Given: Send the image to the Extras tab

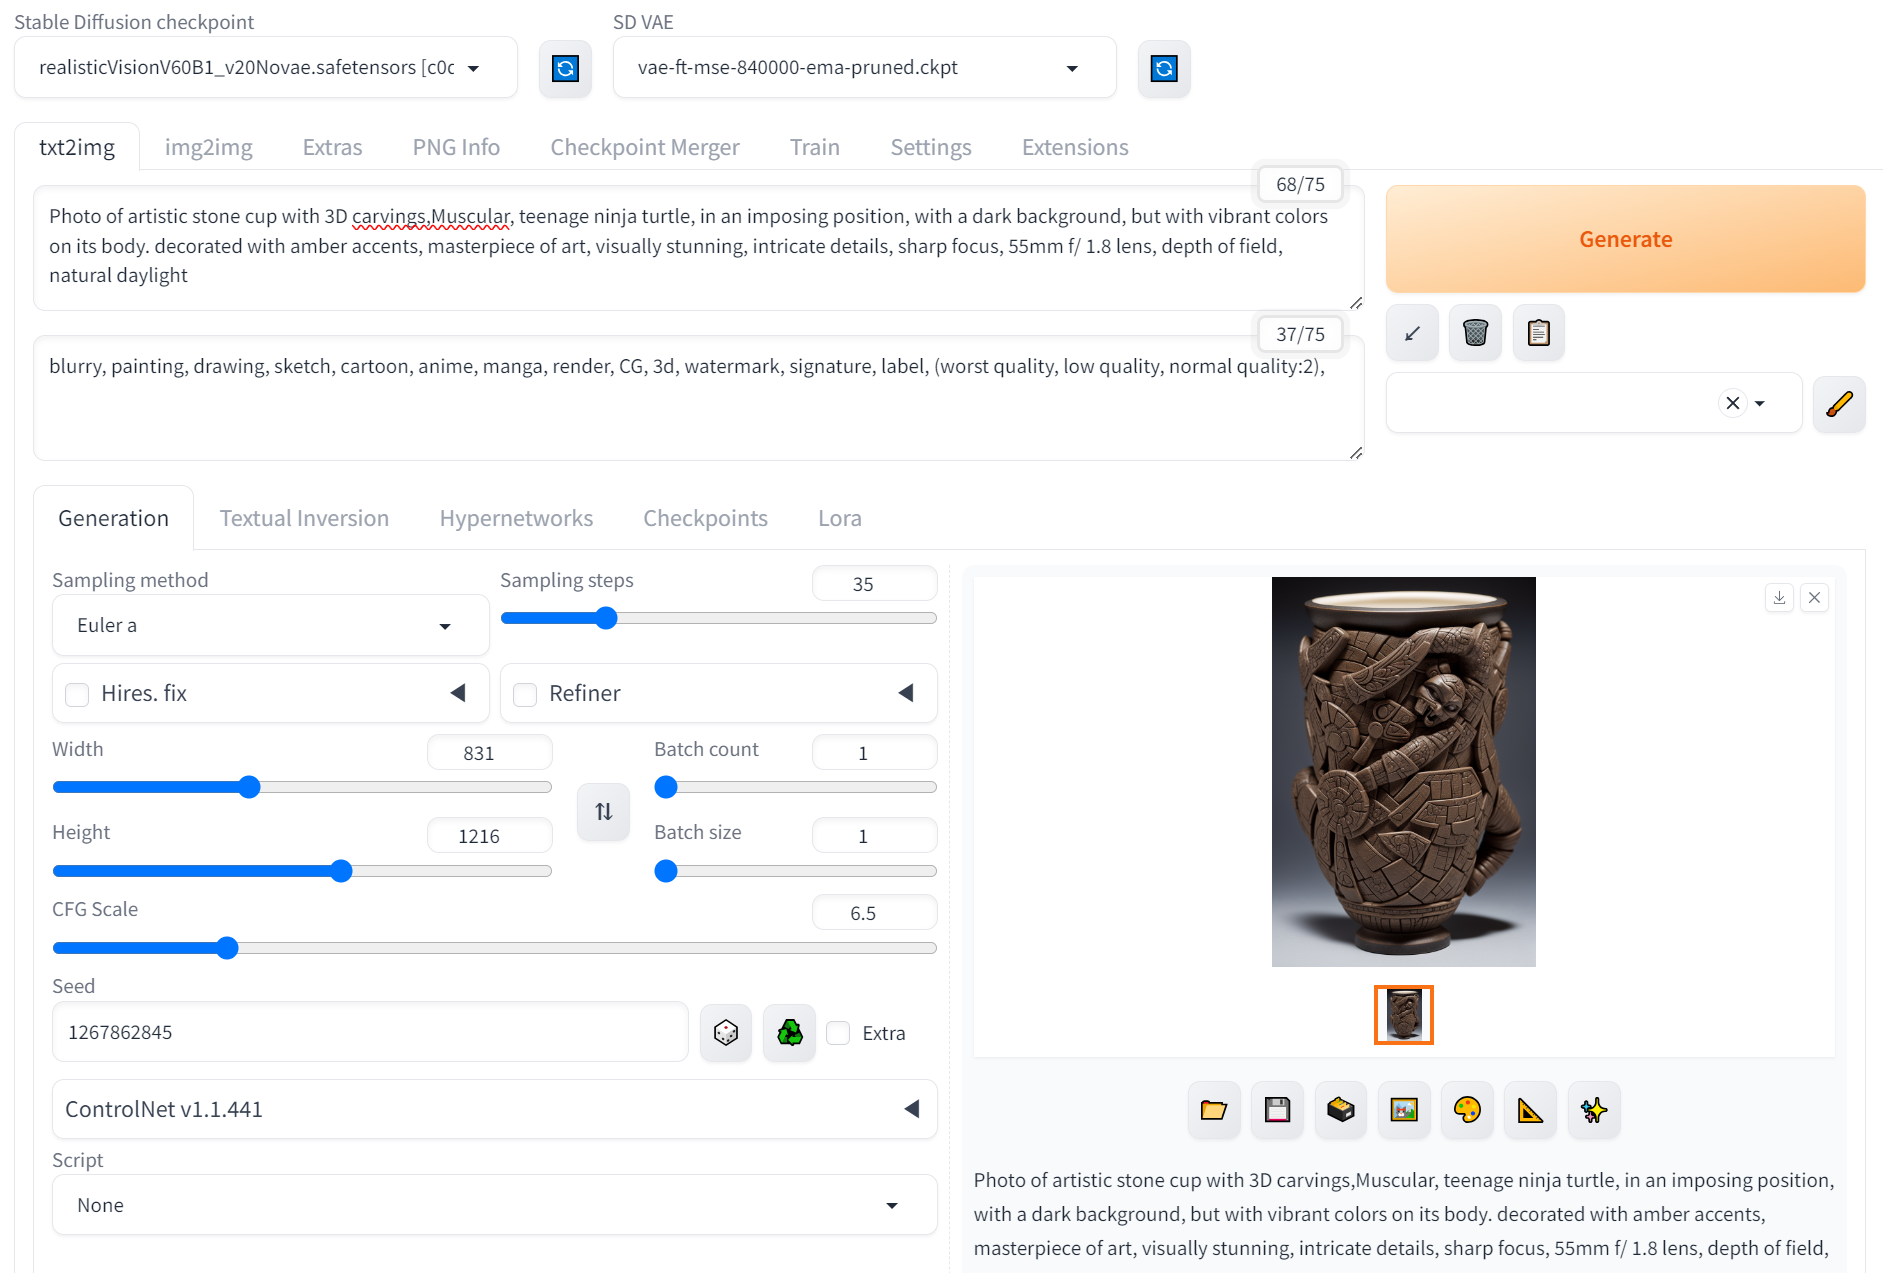Looking at the screenshot, I should point(1531,1109).
